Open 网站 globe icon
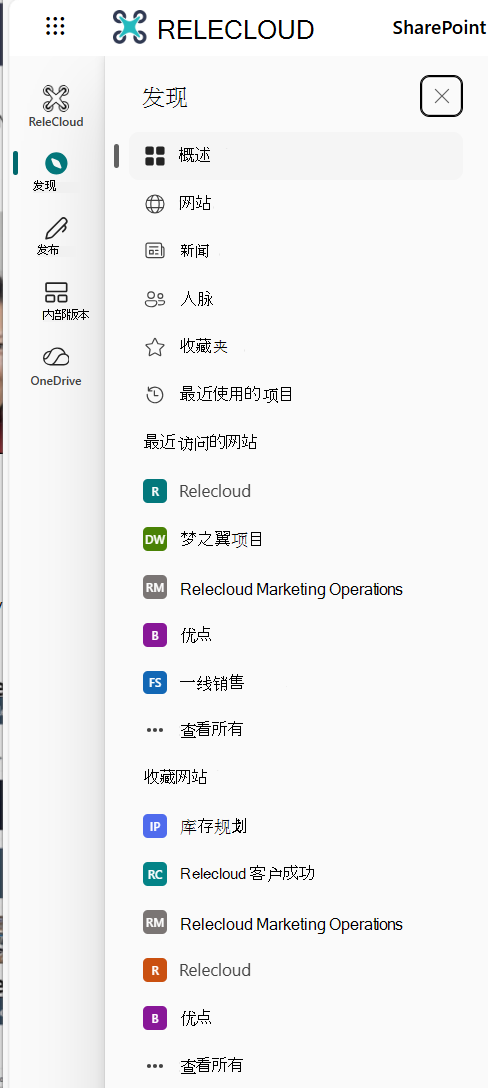488x1088 pixels. coord(155,203)
